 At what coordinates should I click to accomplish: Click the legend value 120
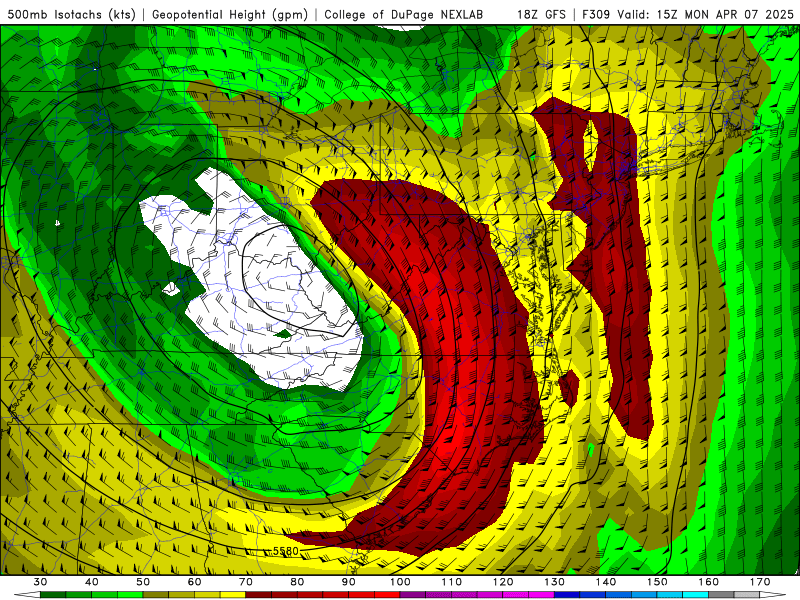pyautogui.click(x=503, y=582)
